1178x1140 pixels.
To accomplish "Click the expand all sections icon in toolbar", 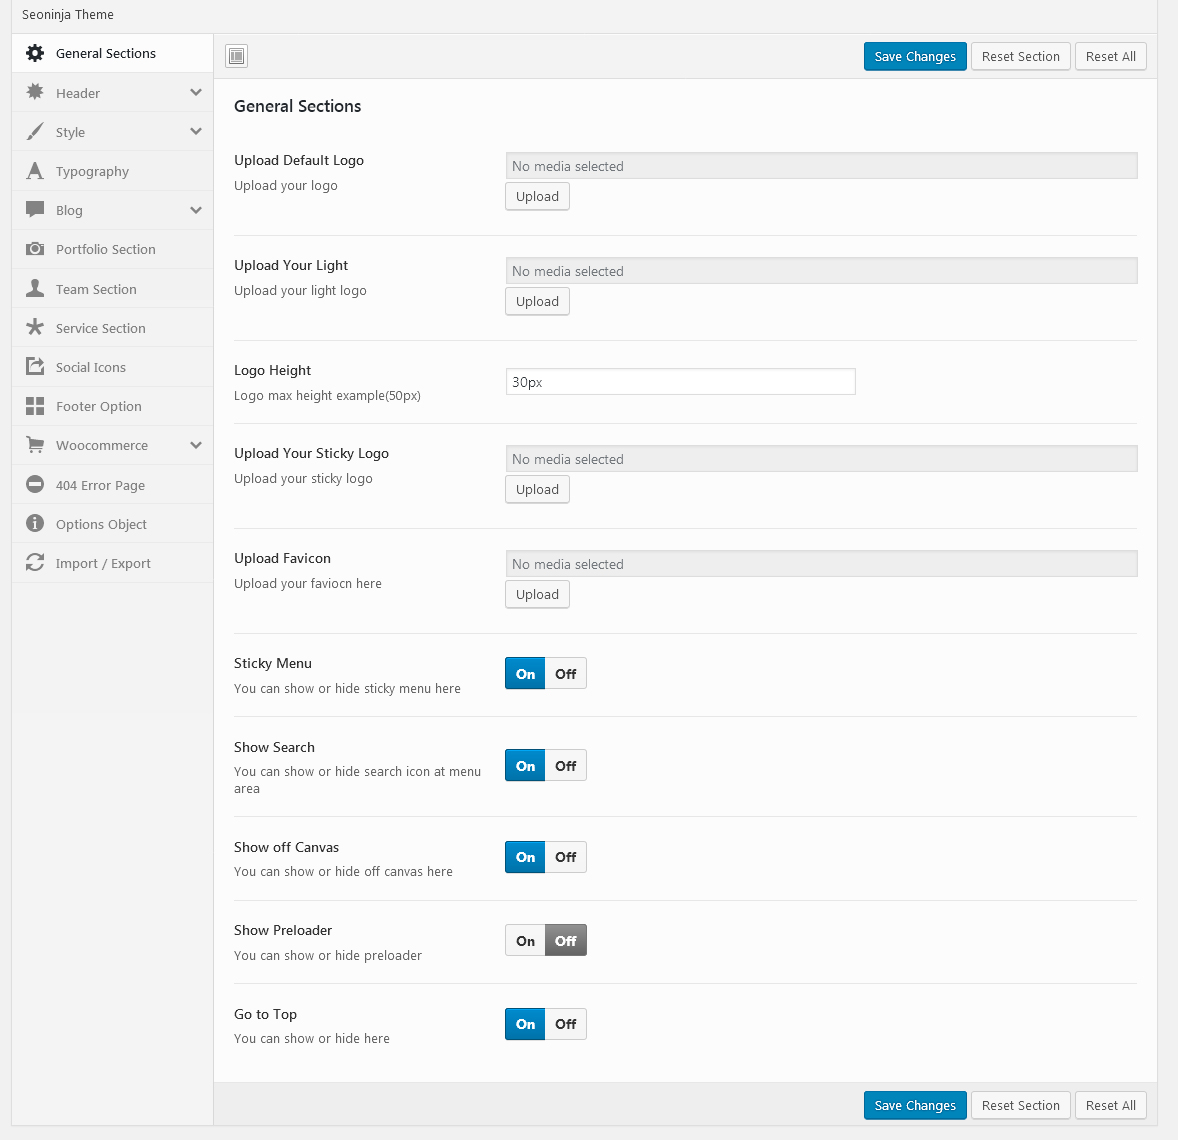I will [x=237, y=56].
